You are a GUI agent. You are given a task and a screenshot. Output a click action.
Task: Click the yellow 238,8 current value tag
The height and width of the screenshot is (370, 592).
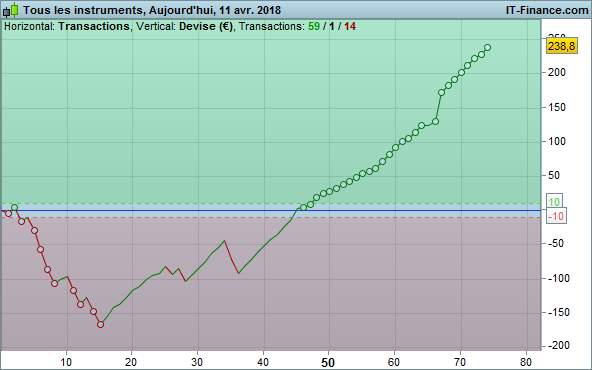coord(562,46)
